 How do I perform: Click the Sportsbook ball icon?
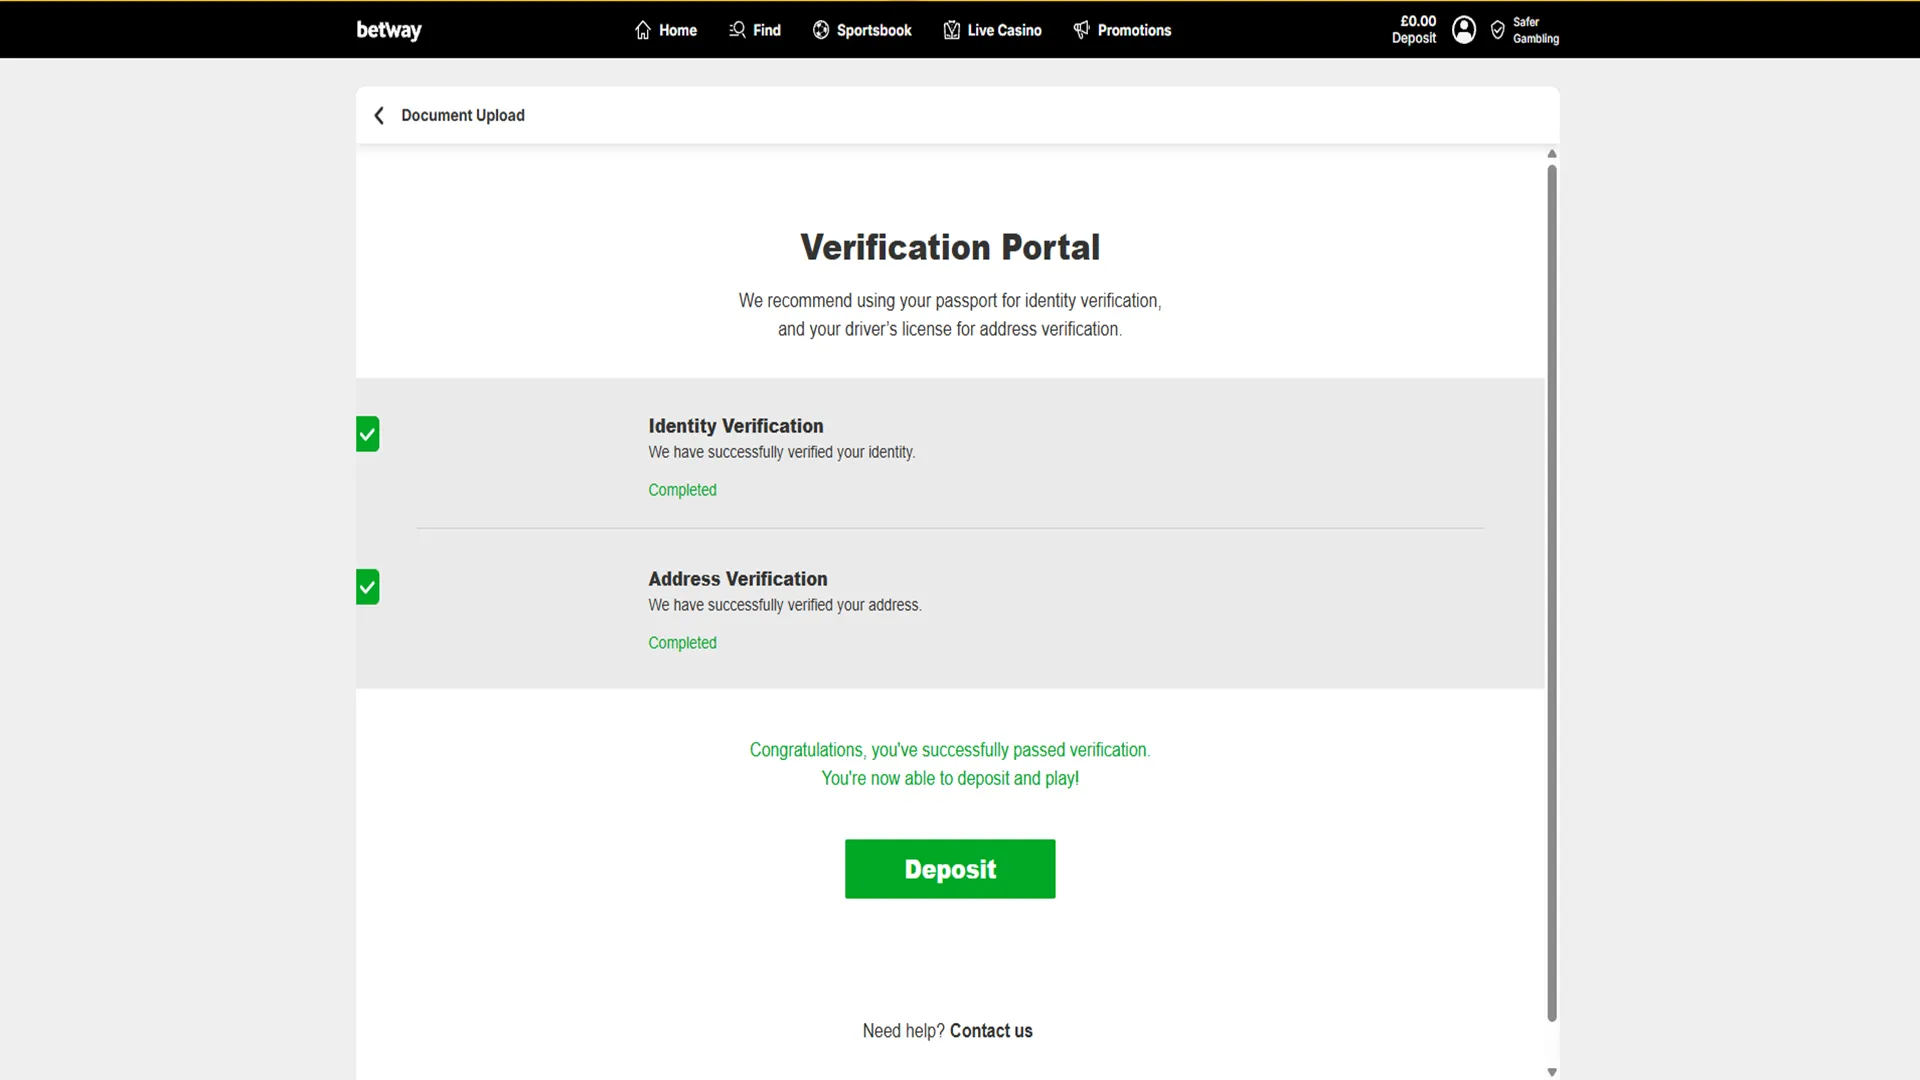pos(821,30)
